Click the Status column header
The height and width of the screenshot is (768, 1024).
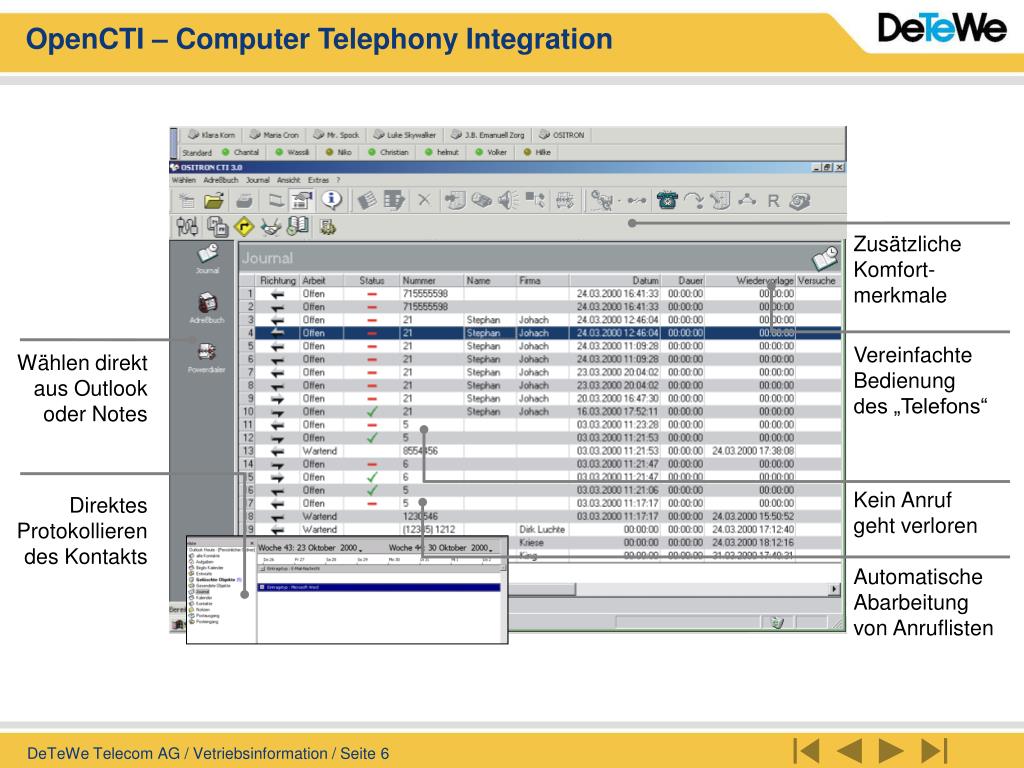pyautogui.click(x=372, y=280)
